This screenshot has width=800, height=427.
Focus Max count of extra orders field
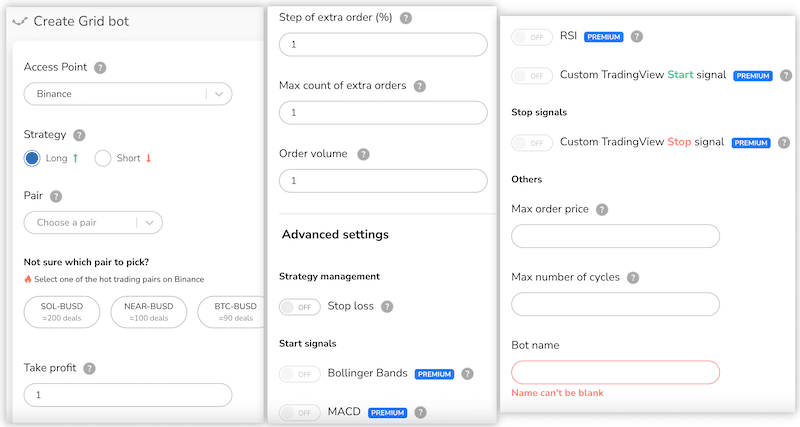383,113
